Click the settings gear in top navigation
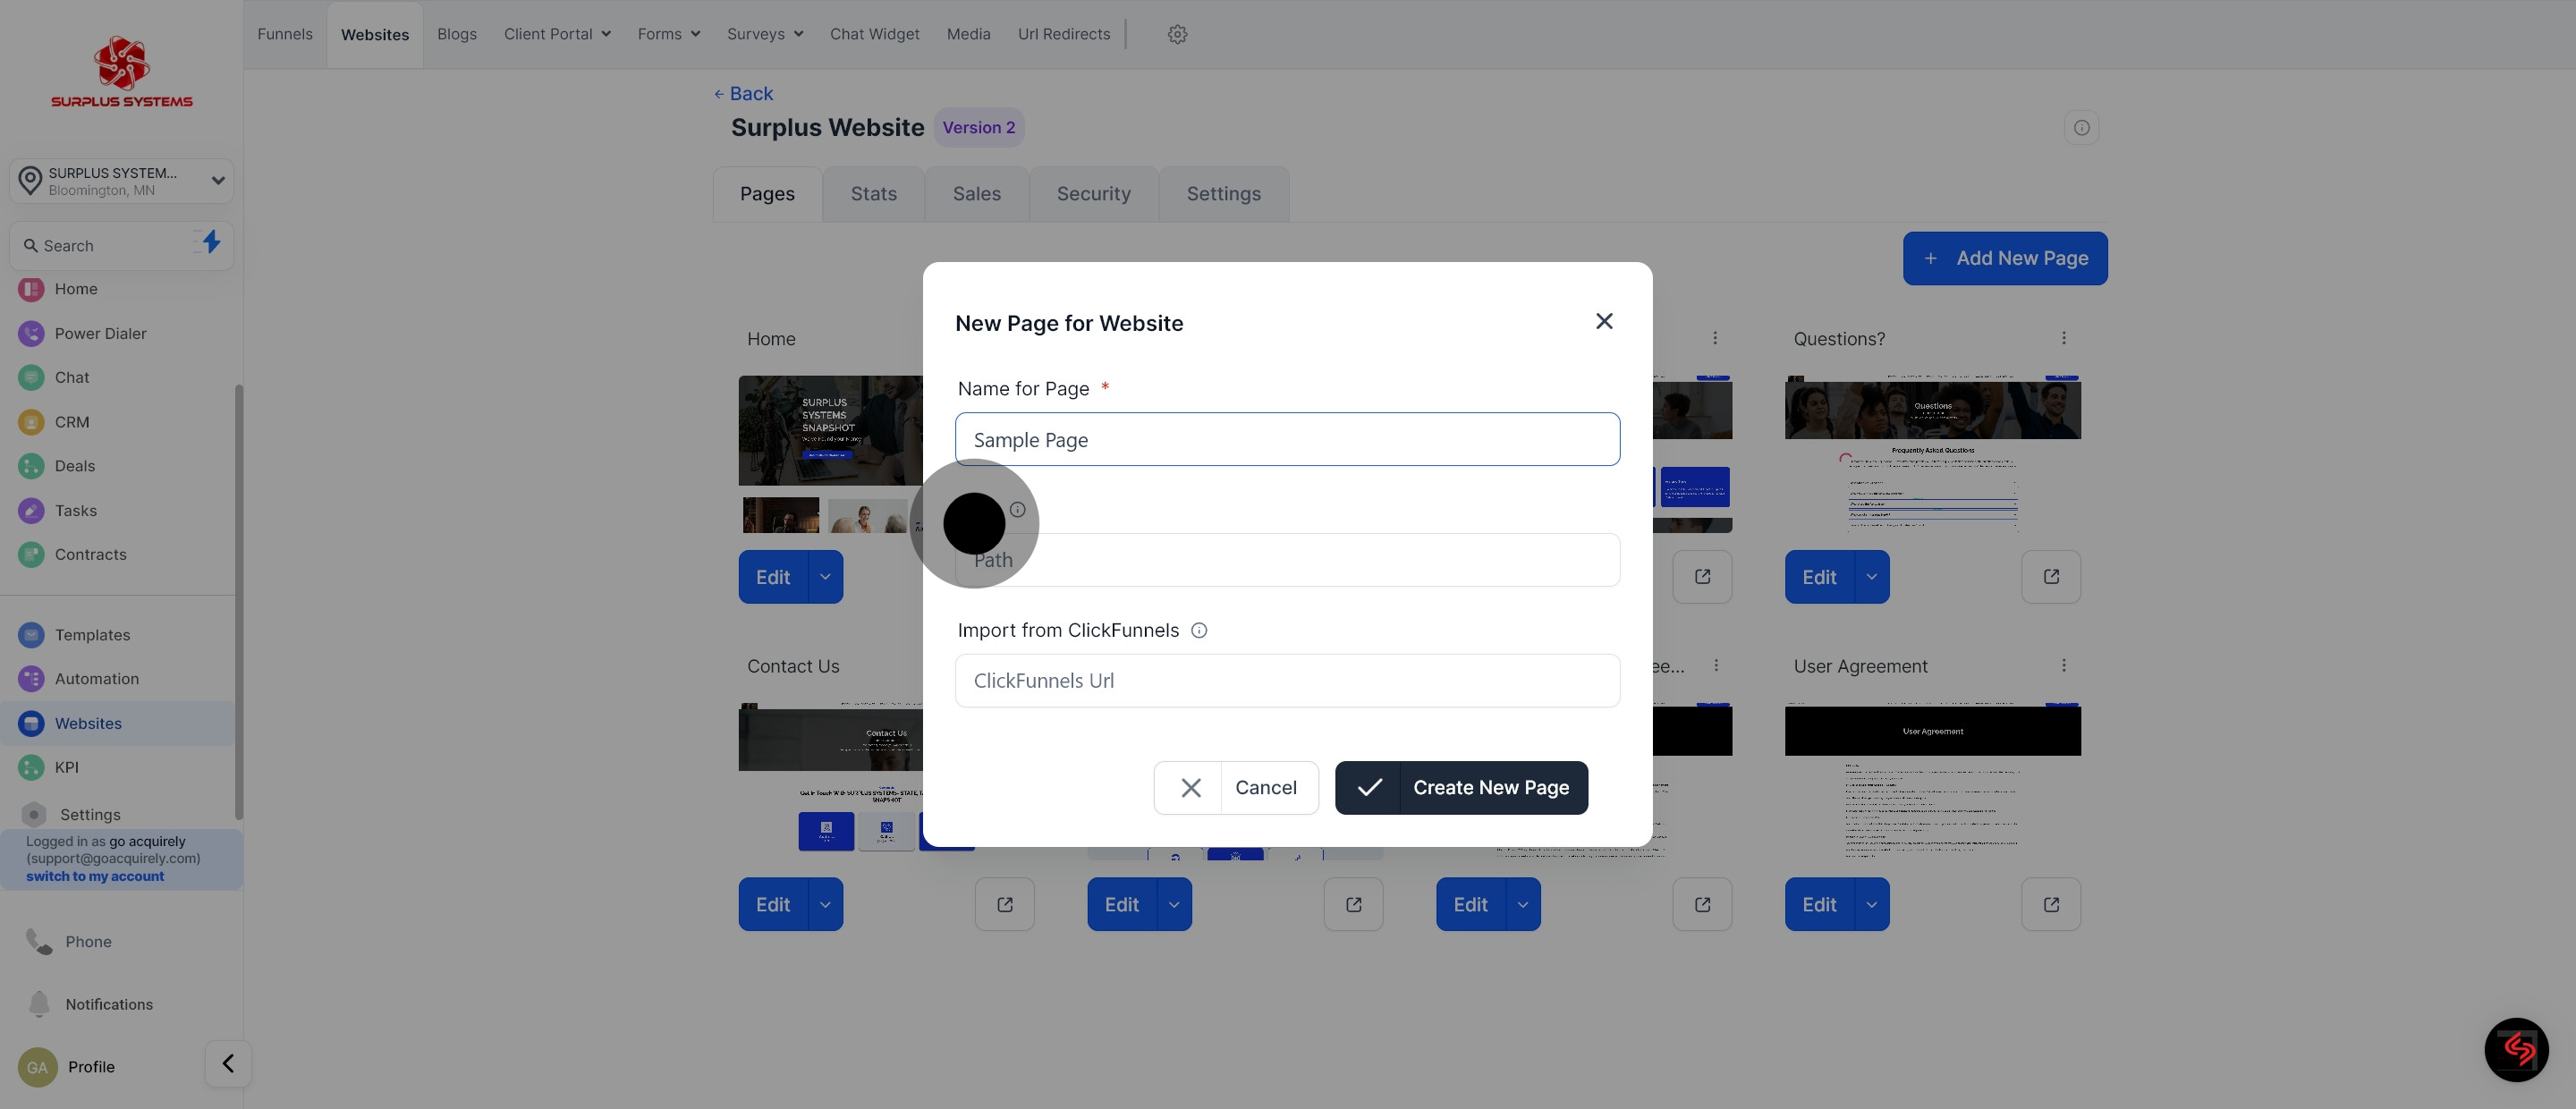Viewport: 2576px width, 1109px height. [x=1177, y=34]
